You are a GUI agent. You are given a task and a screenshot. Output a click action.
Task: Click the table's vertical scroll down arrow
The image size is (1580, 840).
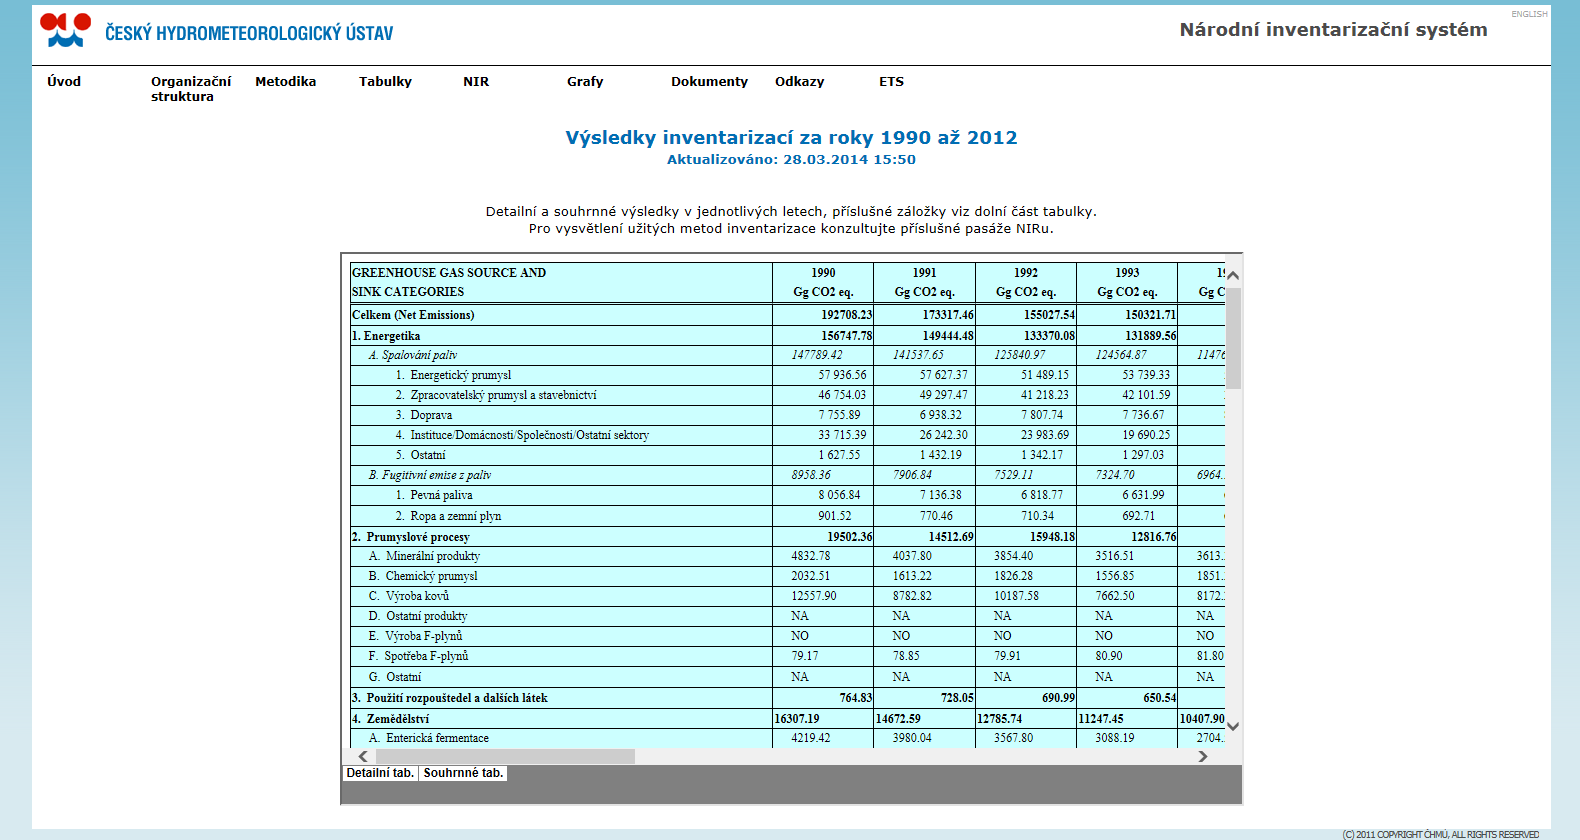coord(1233,727)
